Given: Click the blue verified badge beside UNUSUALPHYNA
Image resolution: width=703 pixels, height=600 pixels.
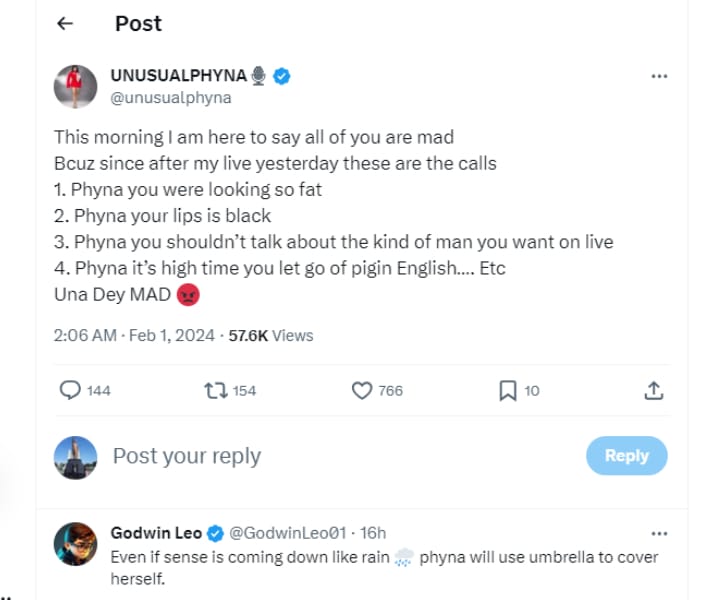Looking at the screenshot, I should 282,76.
